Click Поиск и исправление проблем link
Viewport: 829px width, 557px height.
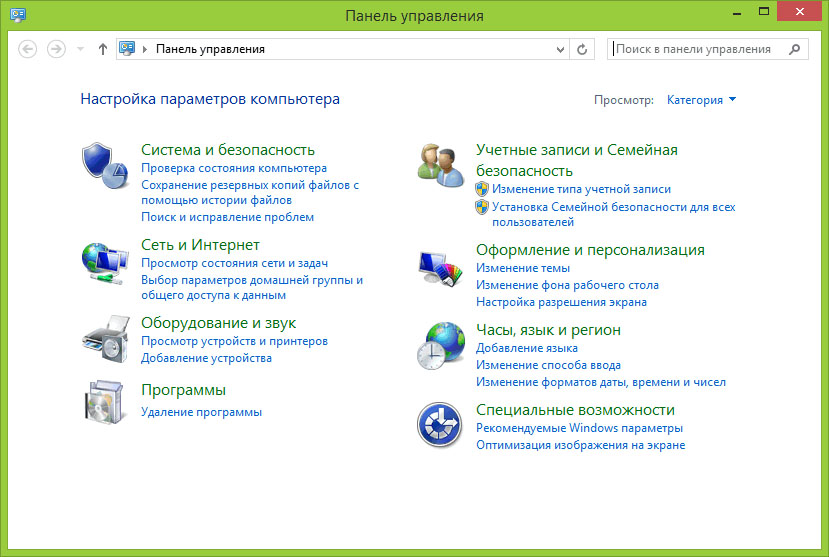click(x=227, y=217)
